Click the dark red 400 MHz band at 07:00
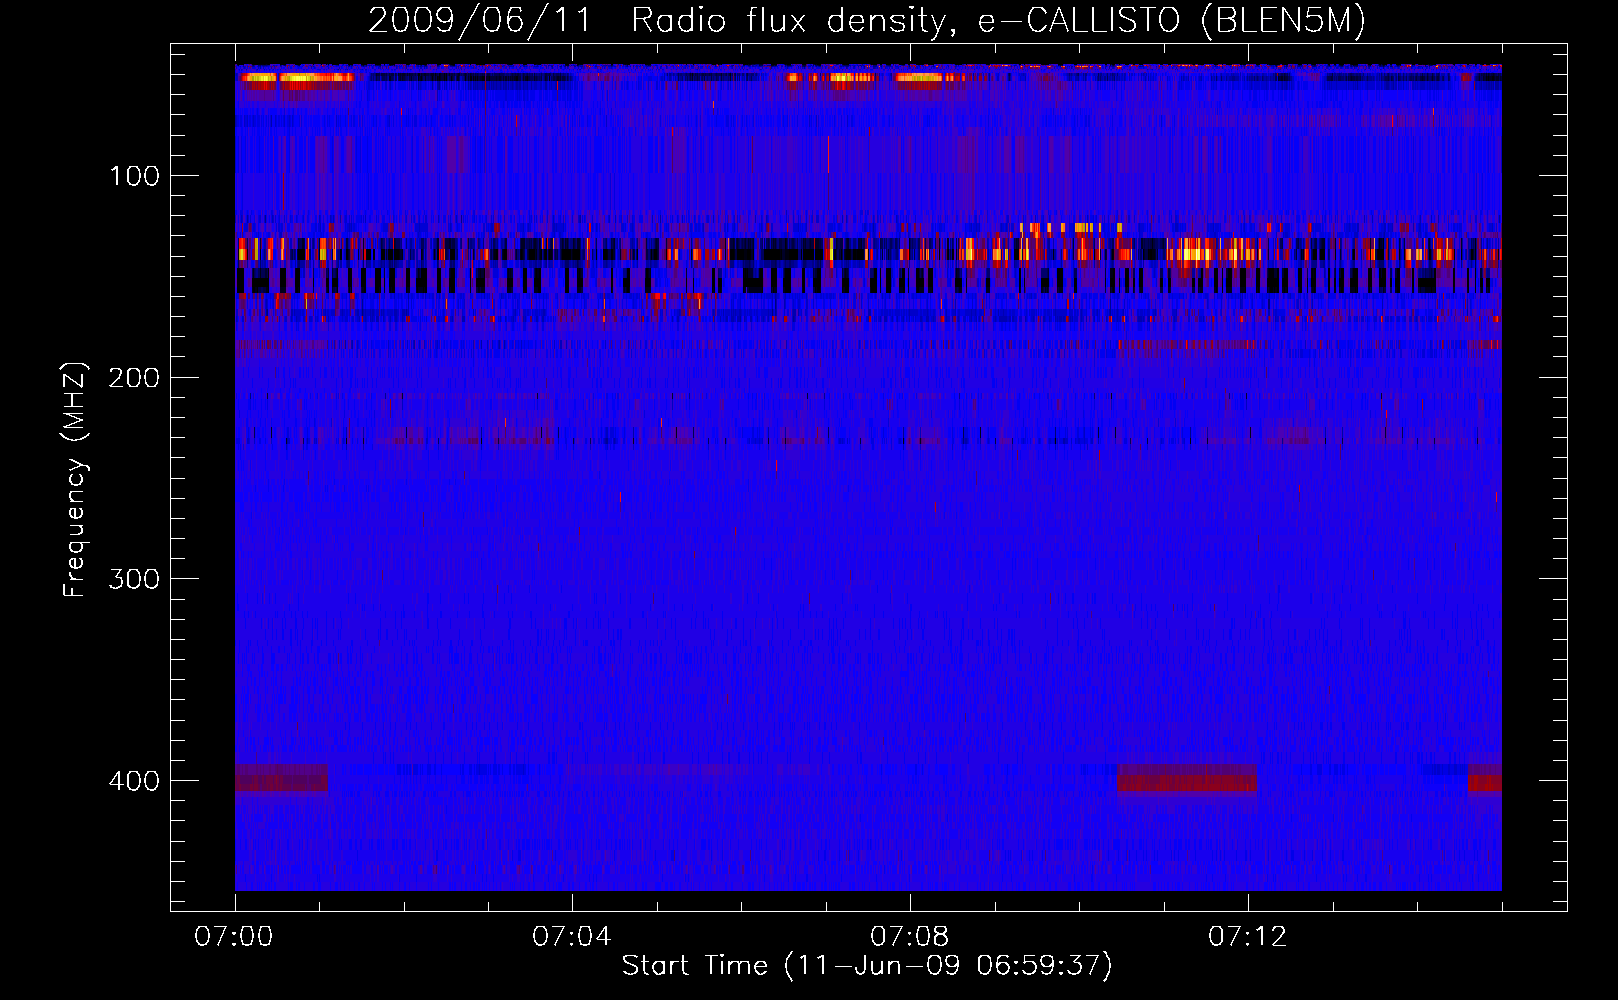This screenshot has width=1618, height=1000. [x=281, y=778]
